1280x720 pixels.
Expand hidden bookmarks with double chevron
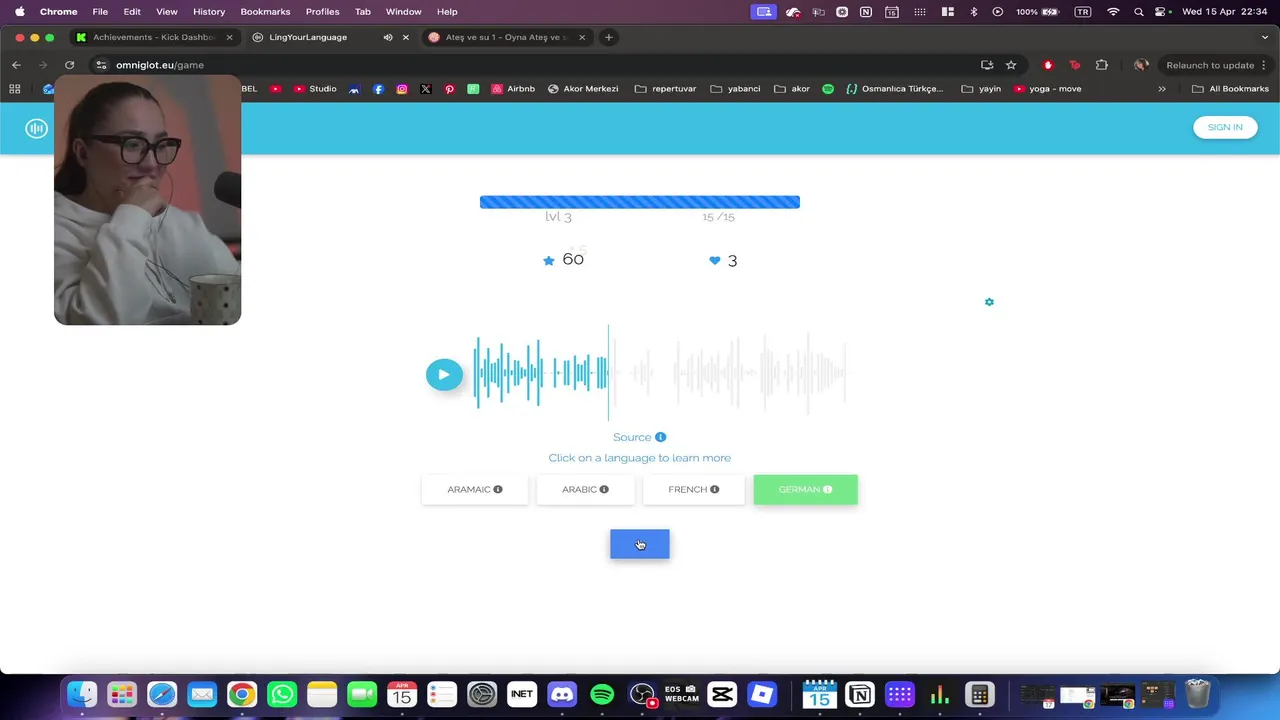click(x=1162, y=89)
